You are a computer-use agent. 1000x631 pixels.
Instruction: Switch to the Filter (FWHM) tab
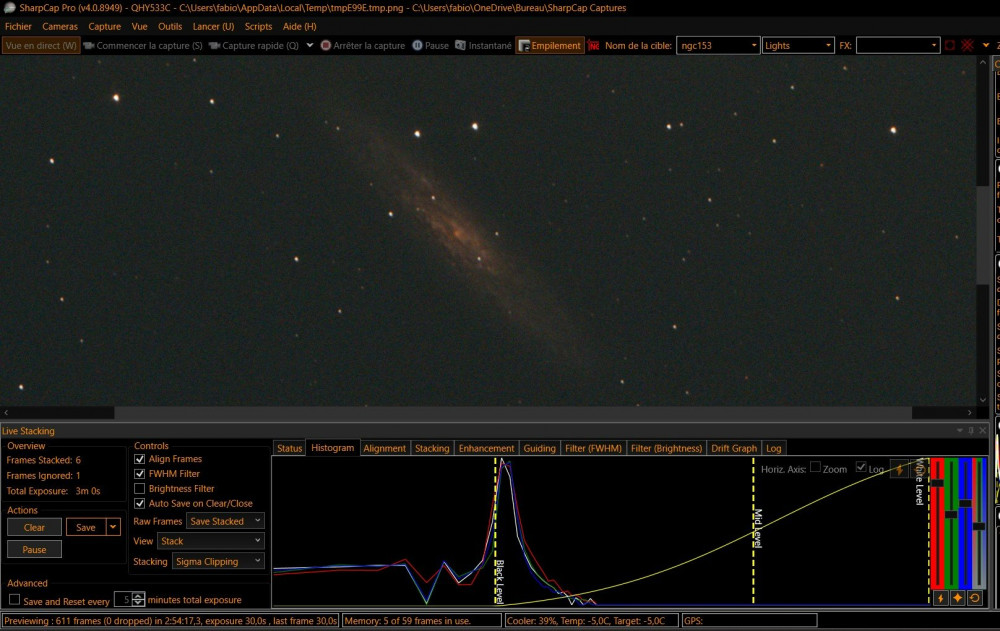593,448
